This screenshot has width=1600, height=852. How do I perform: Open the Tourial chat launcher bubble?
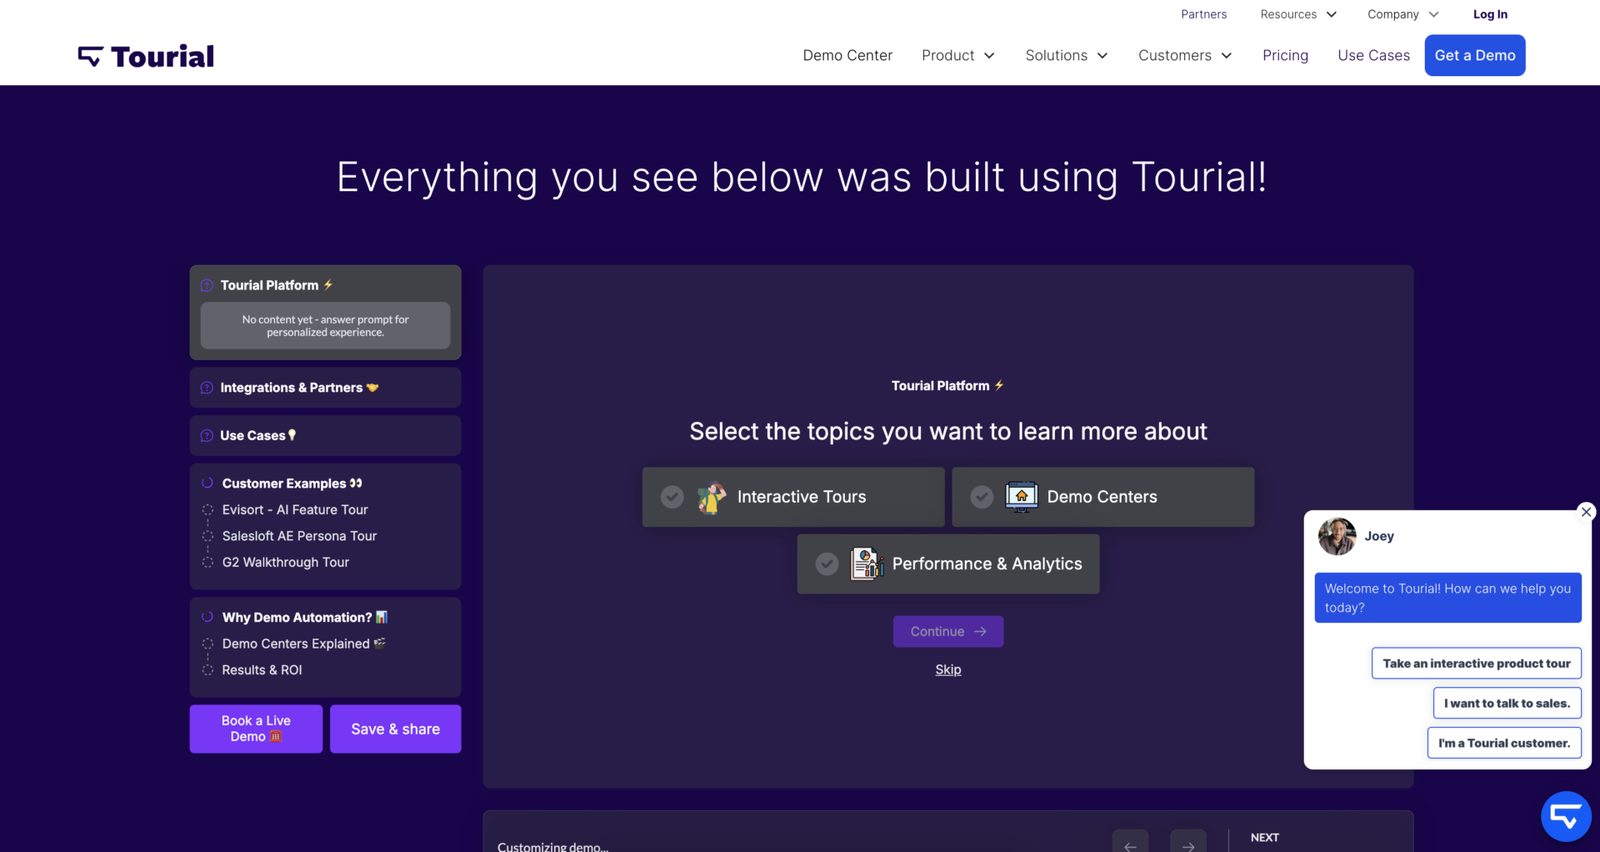1566,816
